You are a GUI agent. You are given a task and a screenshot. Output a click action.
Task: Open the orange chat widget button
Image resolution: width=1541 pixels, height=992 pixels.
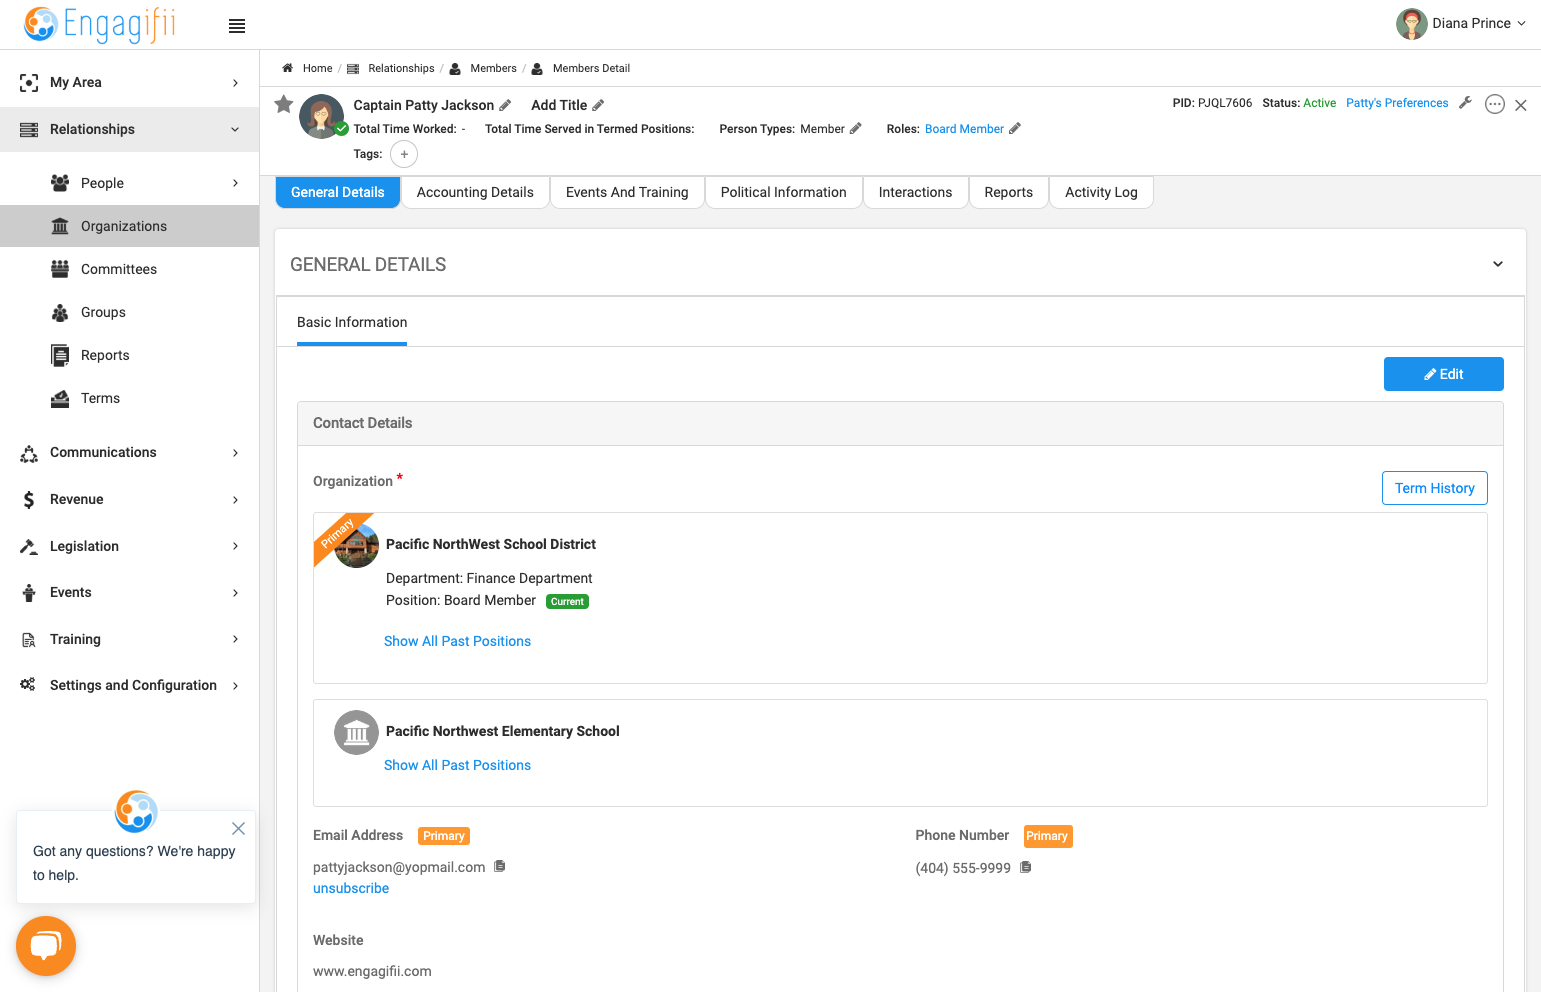pyautogui.click(x=46, y=946)
